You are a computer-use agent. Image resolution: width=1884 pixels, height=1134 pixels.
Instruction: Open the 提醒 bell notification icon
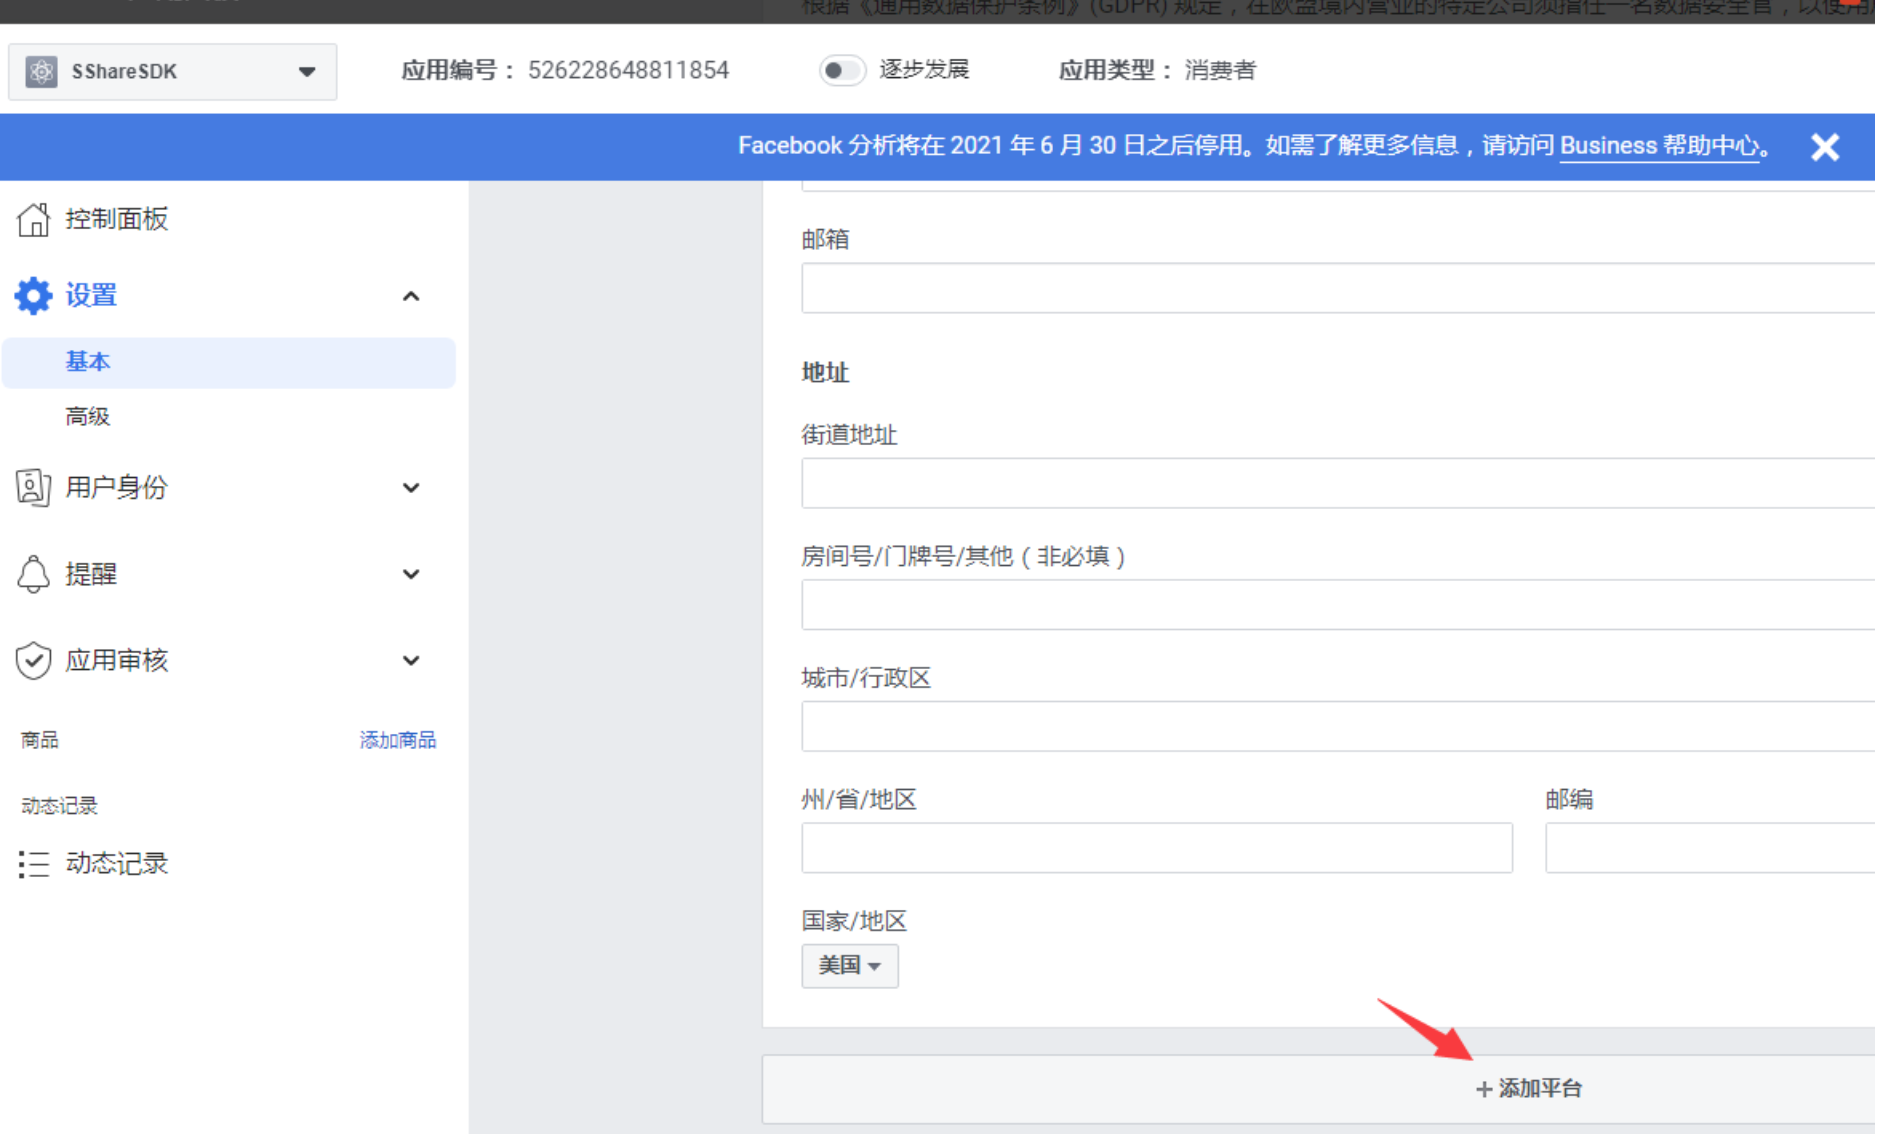pyautogui.click(x=33, y=573)
